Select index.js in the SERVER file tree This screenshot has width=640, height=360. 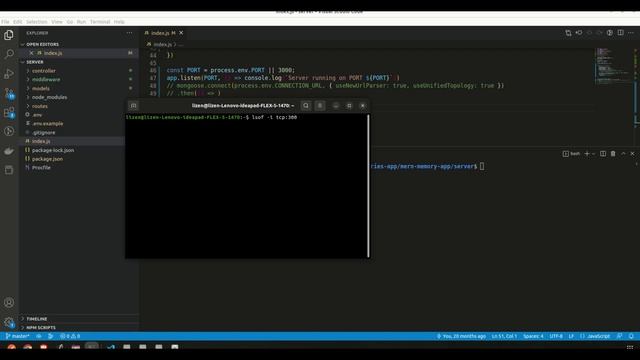tap(41, 141)
